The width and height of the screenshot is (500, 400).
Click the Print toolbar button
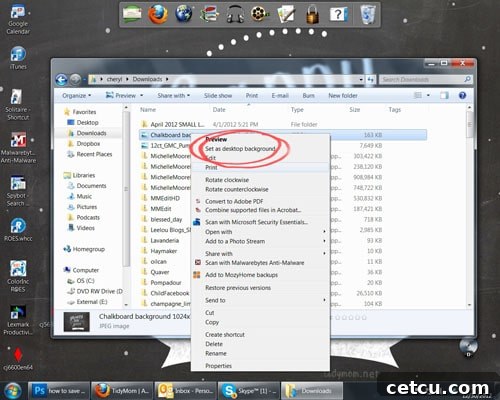tap(252, 96)
